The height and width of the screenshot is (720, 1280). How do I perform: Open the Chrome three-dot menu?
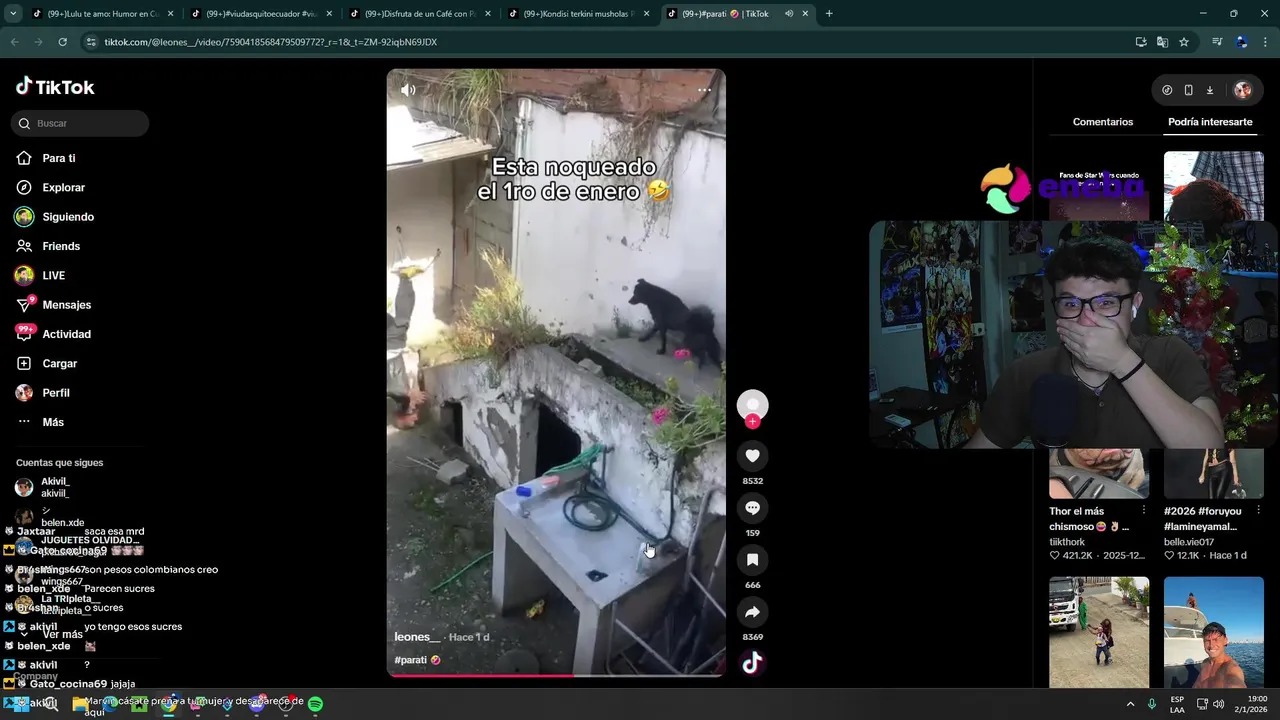point(1265,42)
